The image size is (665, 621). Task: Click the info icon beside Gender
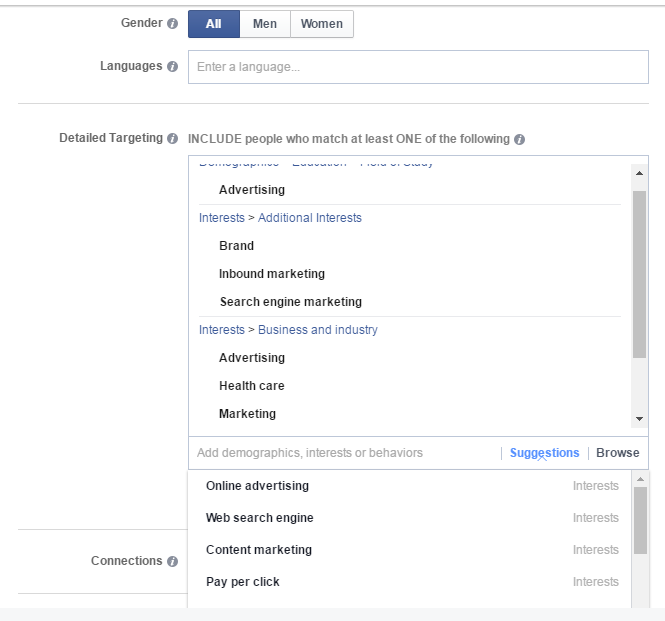[173, 23]
